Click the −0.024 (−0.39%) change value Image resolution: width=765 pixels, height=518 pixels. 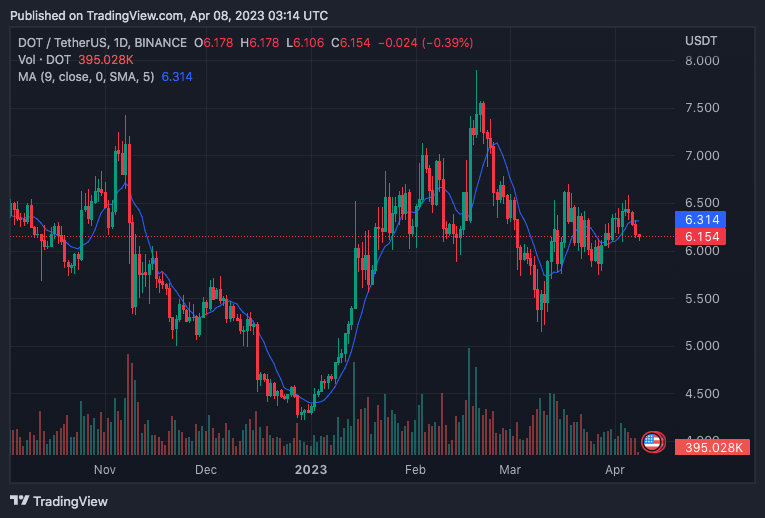coord(425,43)
